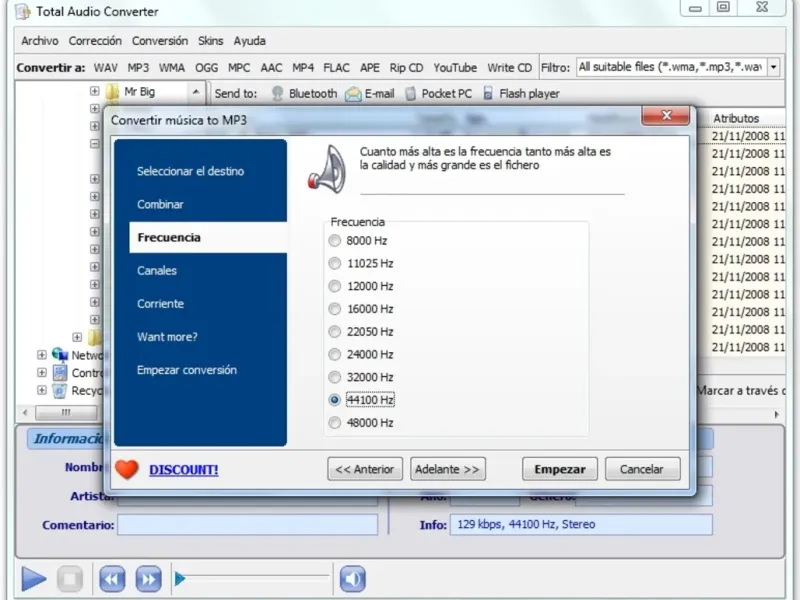Image resolution: width=800 pixels, height=600 pixels.
Task: Click the Stop button in the player bar
Action: click(x=70, y=579)
